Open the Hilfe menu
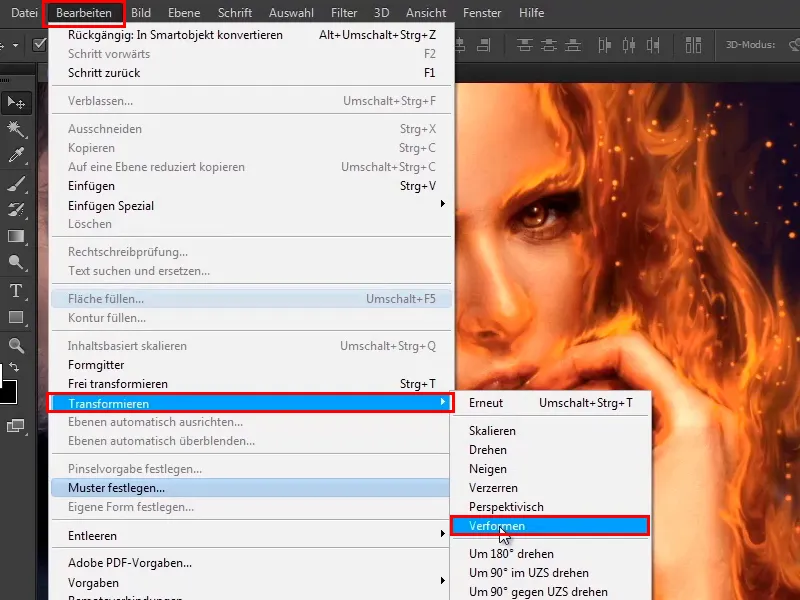This screenshot has width=800, height=600. coord(532,13)
